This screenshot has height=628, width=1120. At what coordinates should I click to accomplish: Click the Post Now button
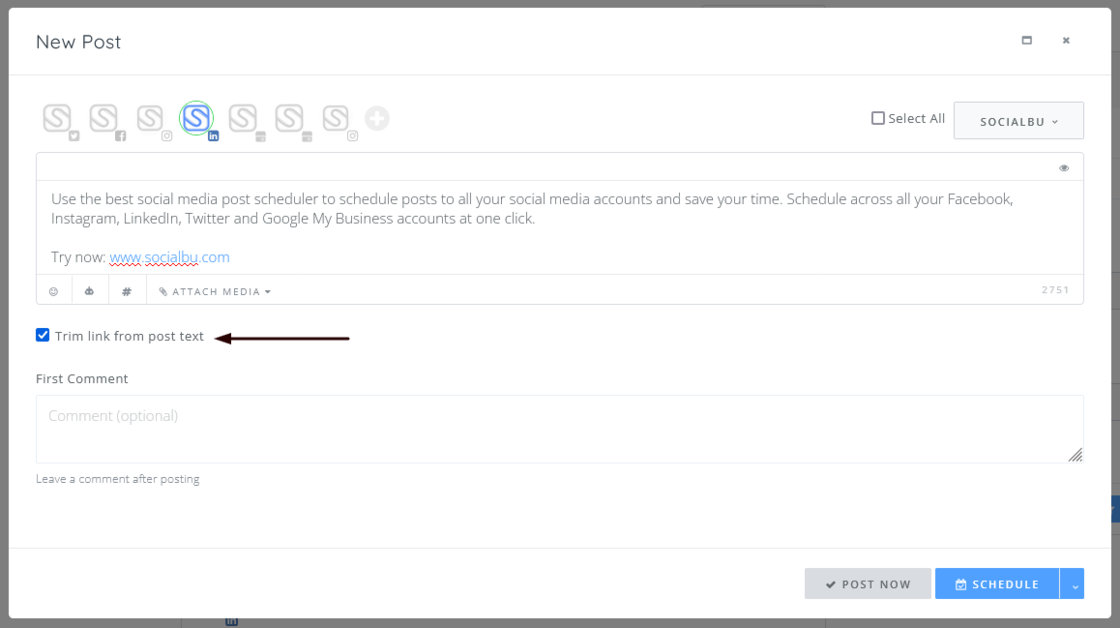click(x=867, y=584)
